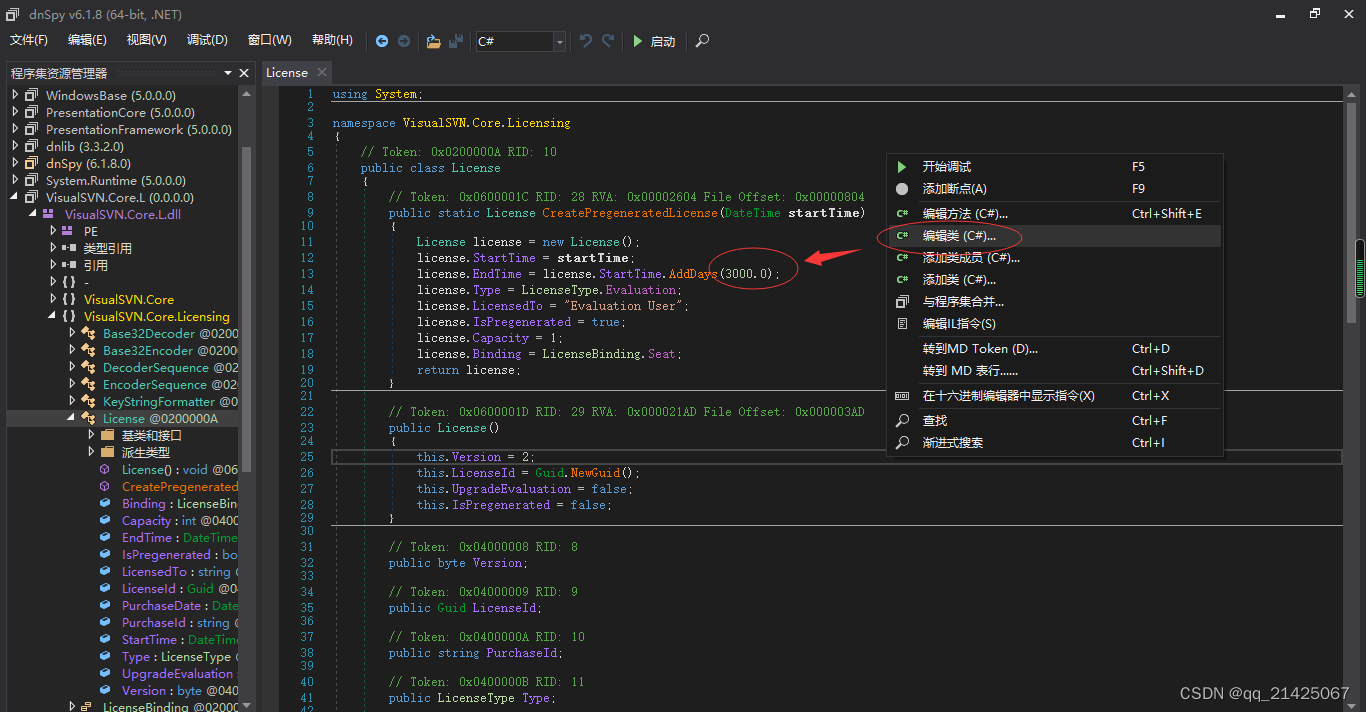The width and height of the screenshot is (1366, 712).
Task: Start debugging via the green Start button
Action: 652,41
